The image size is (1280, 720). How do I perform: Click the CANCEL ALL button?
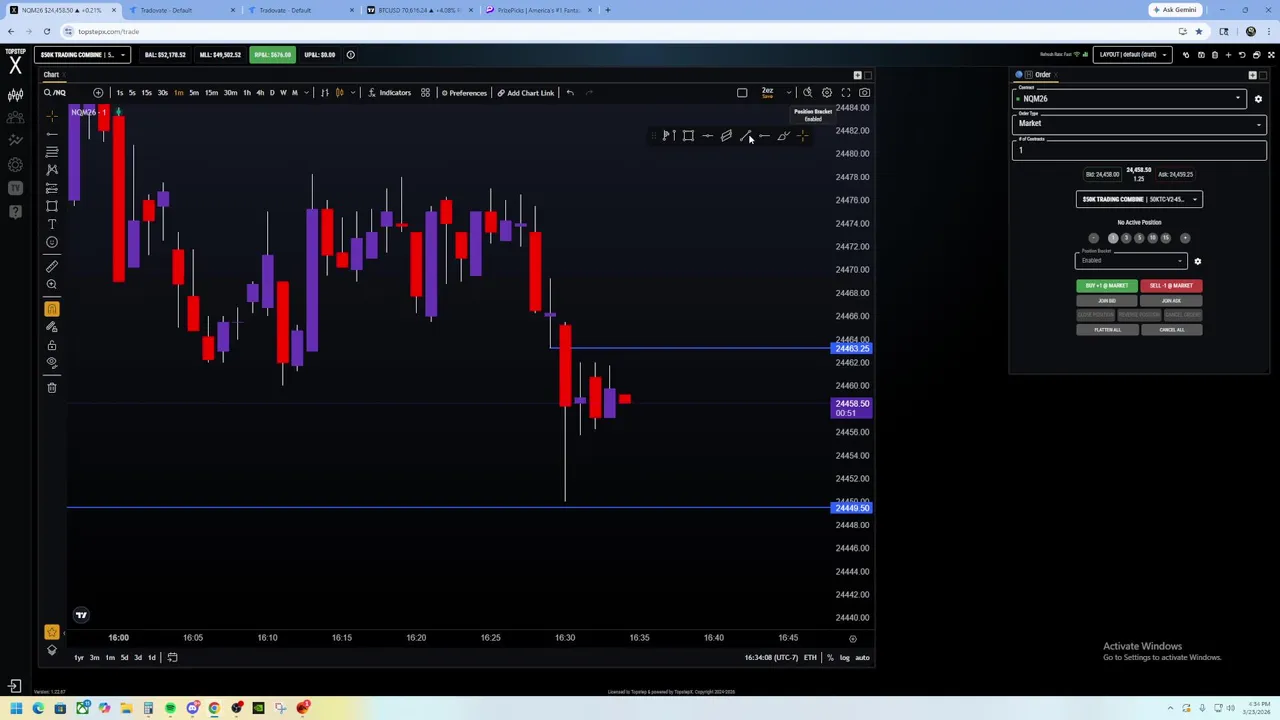(x=1171, y=330)
